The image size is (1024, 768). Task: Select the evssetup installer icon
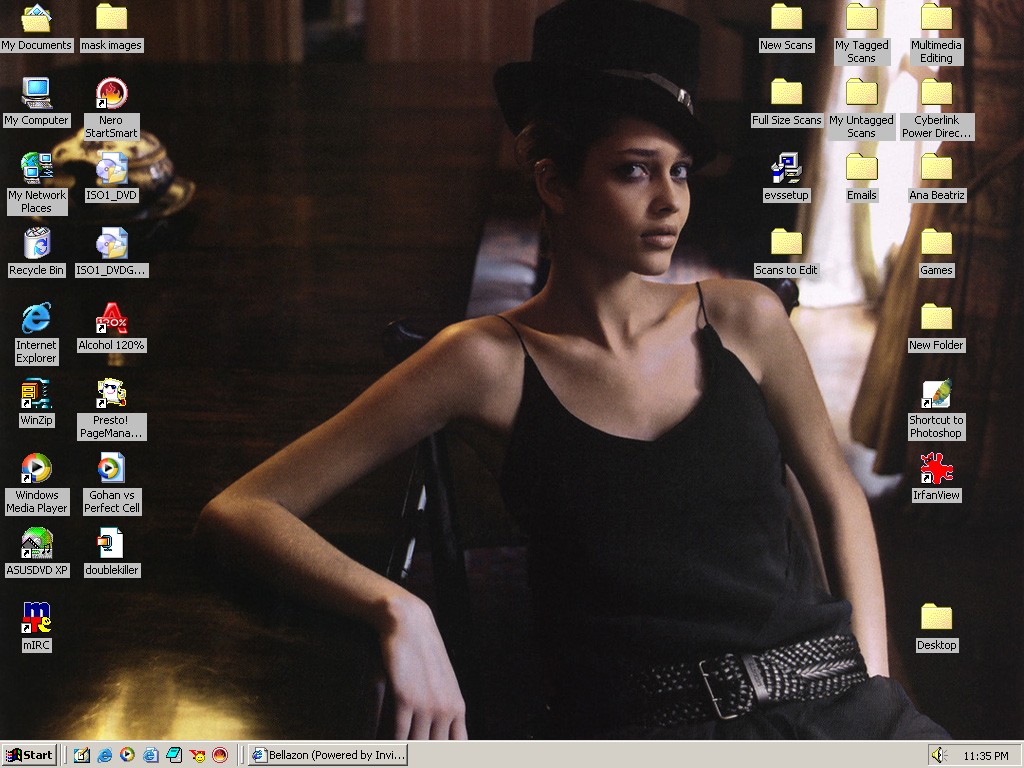[786, 168]
